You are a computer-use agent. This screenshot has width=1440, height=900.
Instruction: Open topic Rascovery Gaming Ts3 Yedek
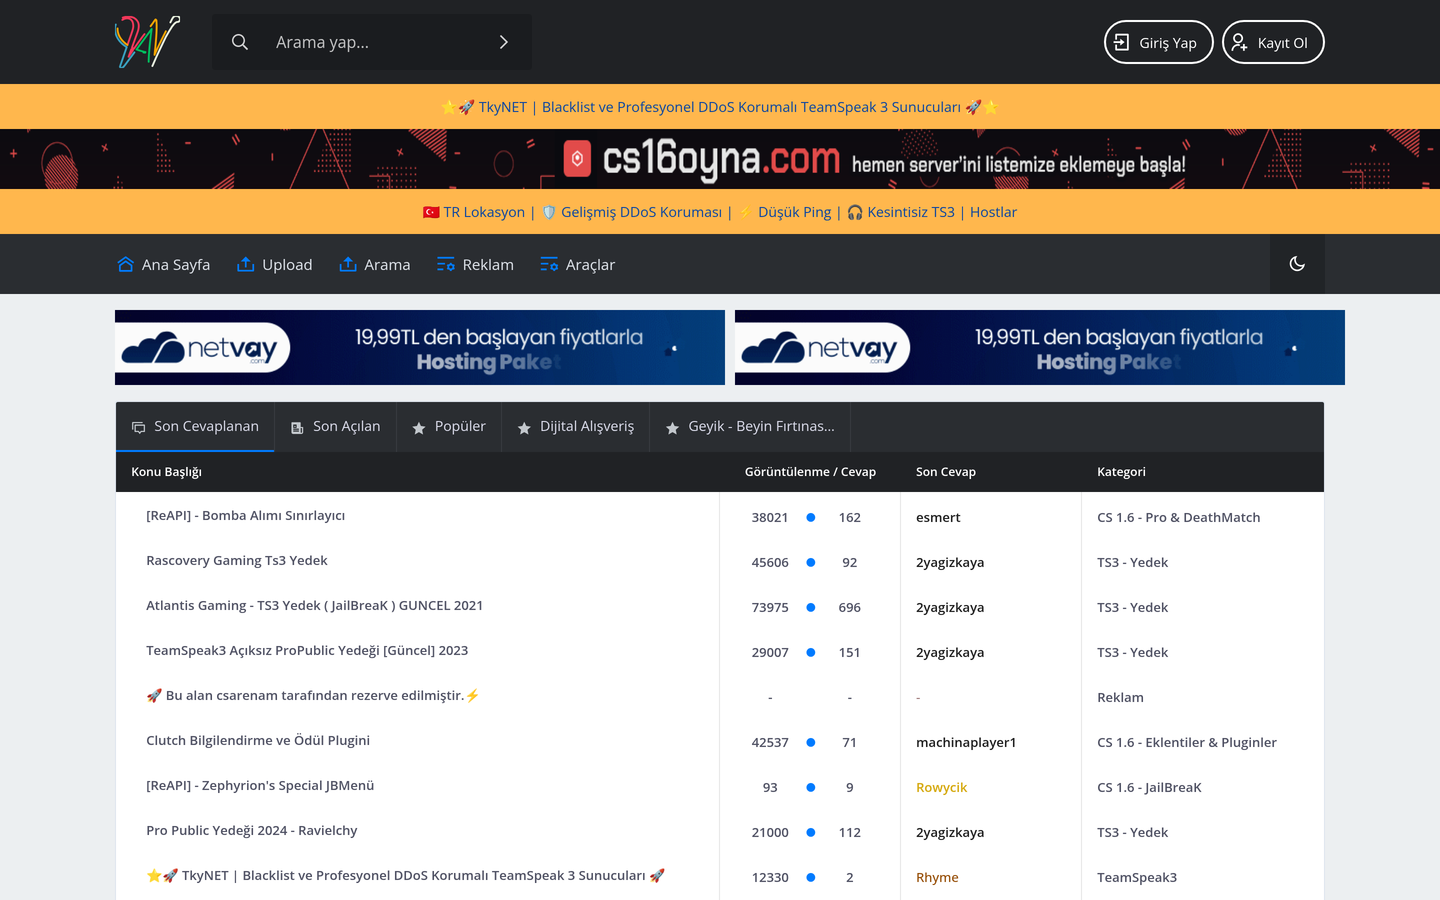237,561
